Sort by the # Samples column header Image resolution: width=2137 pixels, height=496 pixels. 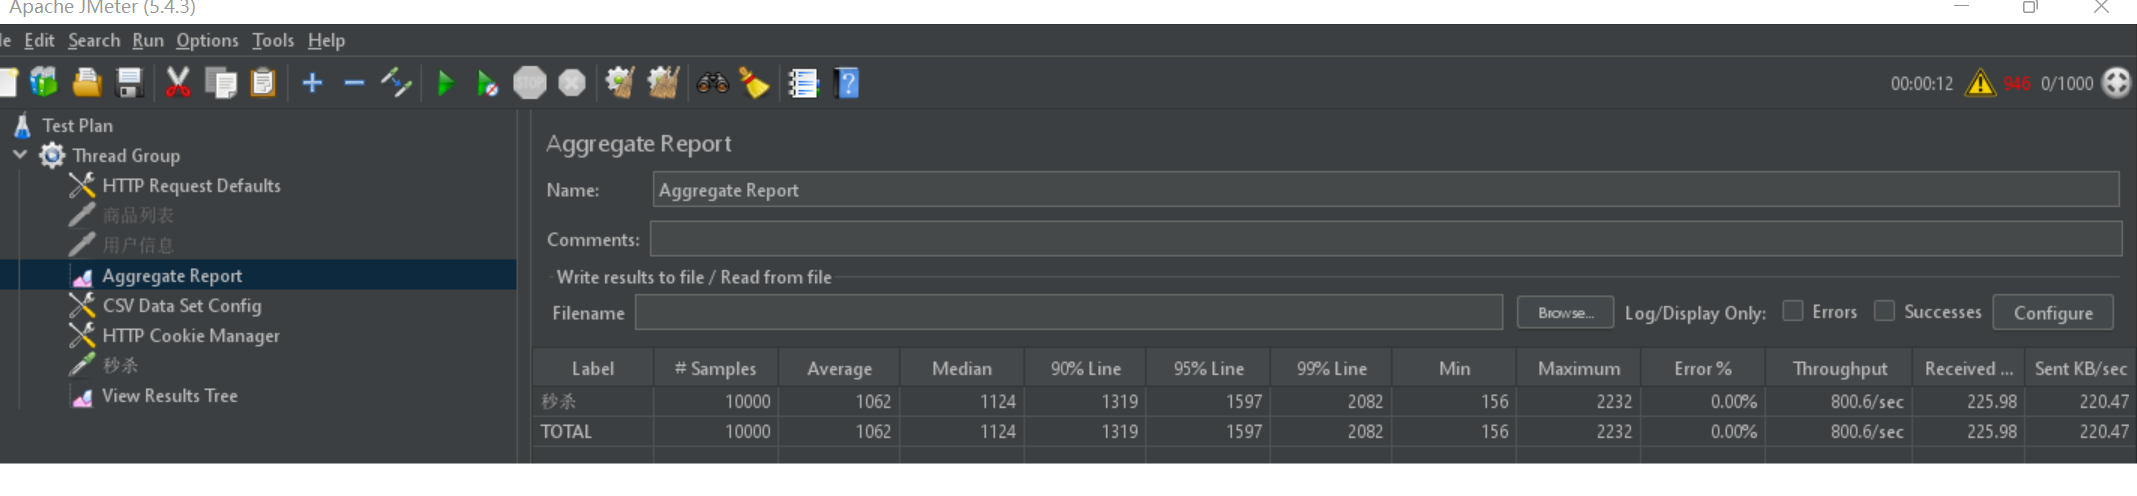[x=716, y=368]
